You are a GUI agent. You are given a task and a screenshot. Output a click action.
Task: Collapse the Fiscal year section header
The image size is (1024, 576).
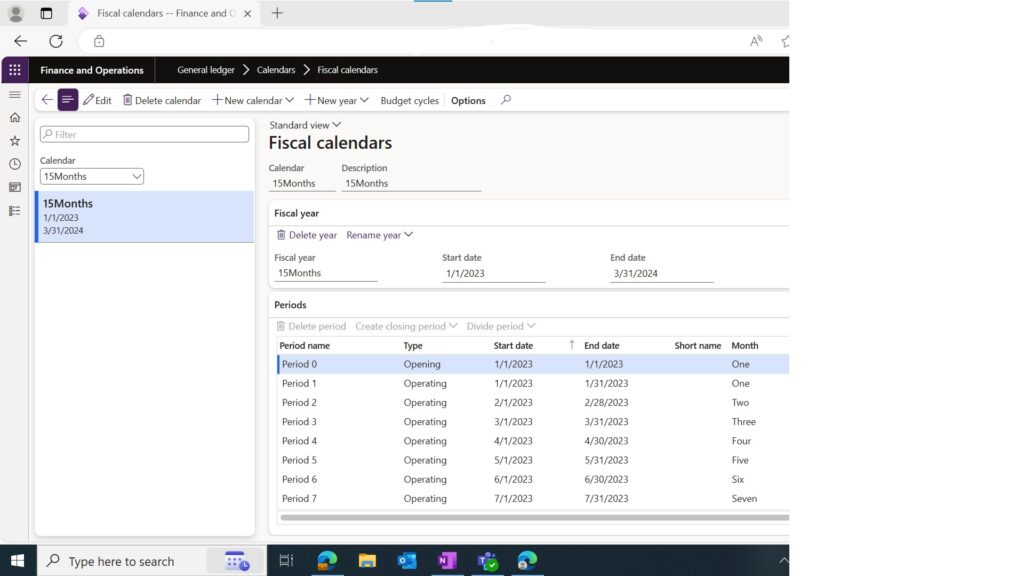296,213
